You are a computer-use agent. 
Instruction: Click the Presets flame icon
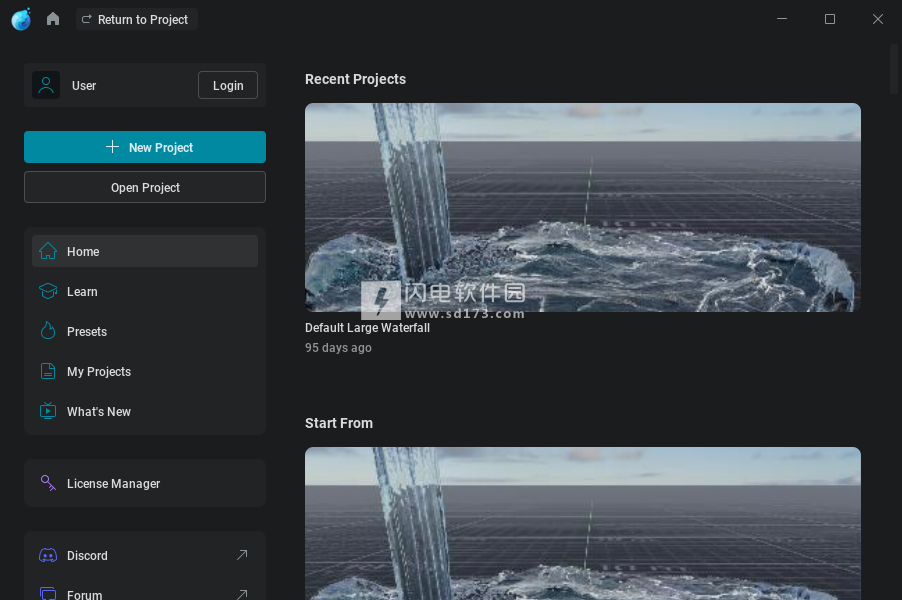pyautogui.click(x=48, y=331)
